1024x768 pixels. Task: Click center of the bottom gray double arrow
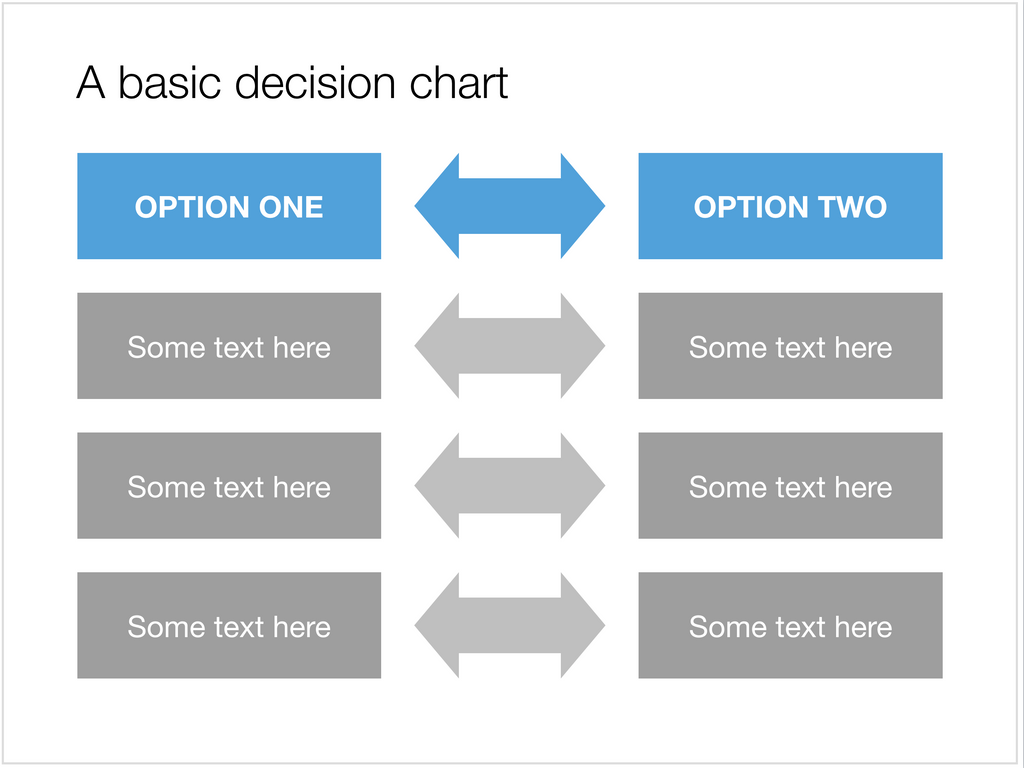pyautogui.click(x=510, y=625)
